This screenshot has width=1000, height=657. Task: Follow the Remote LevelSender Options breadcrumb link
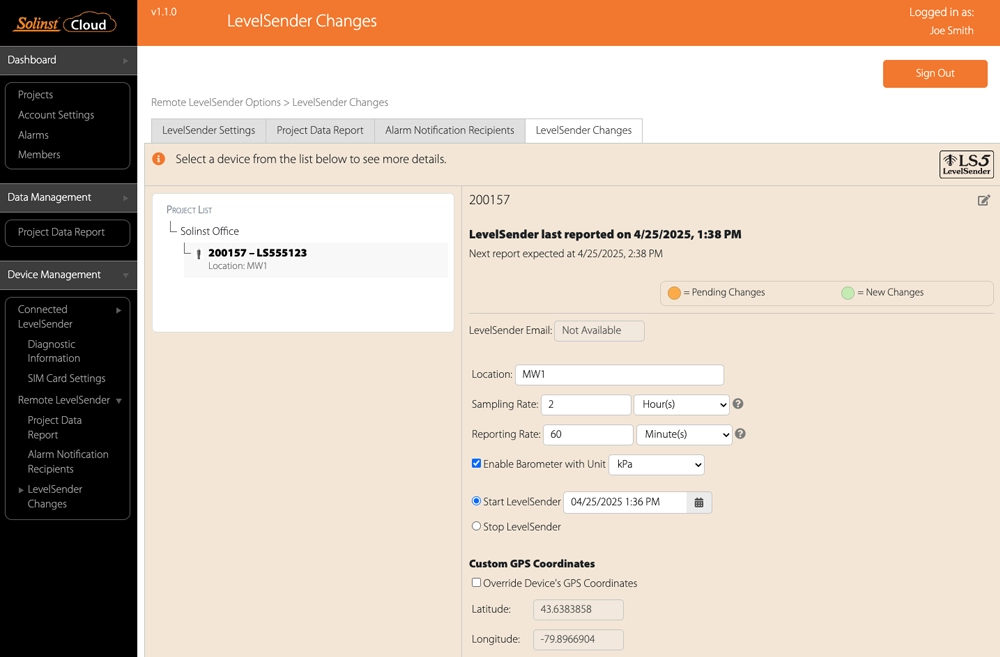[x=214, y=102]
